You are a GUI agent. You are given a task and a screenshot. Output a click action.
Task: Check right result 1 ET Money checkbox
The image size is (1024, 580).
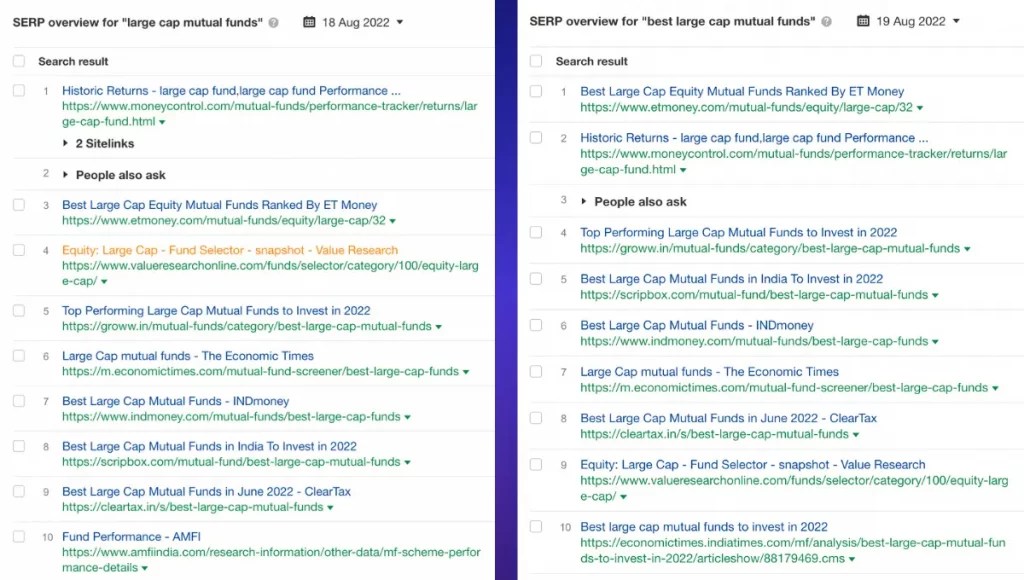pos(536,91)
